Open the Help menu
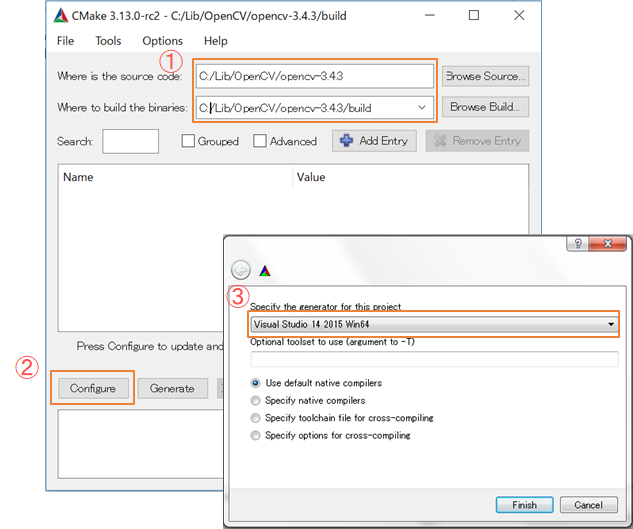This screenshot has height=529, width=633. [216, 41]
